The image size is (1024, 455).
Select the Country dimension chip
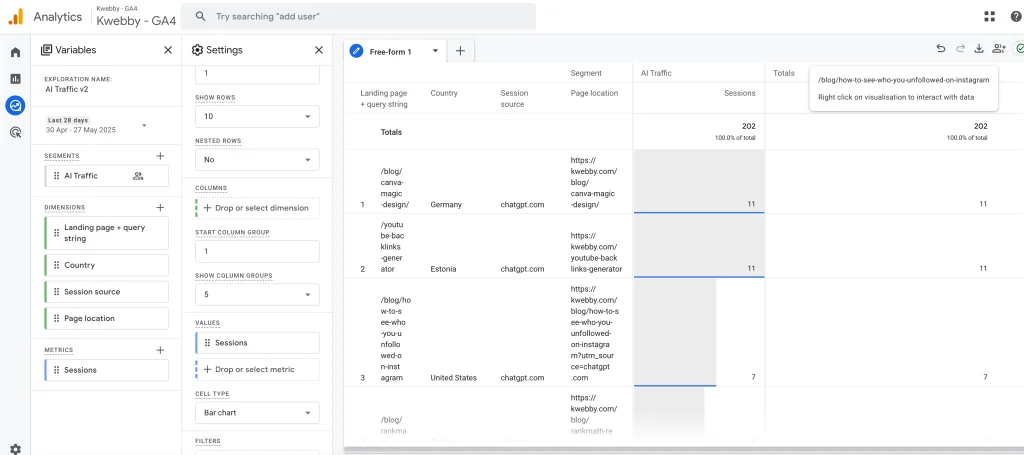coord(106,265)
